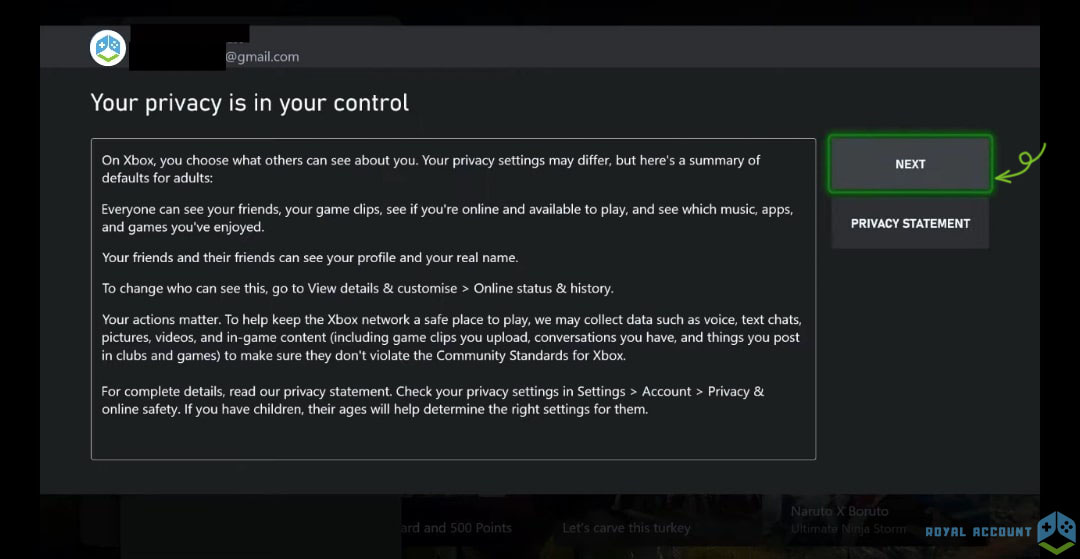Image resolution: width=1080 pixels, height=559 pixels.
Task: Click the 'Your privacy is in your control' heading
Action: point(250,102)
